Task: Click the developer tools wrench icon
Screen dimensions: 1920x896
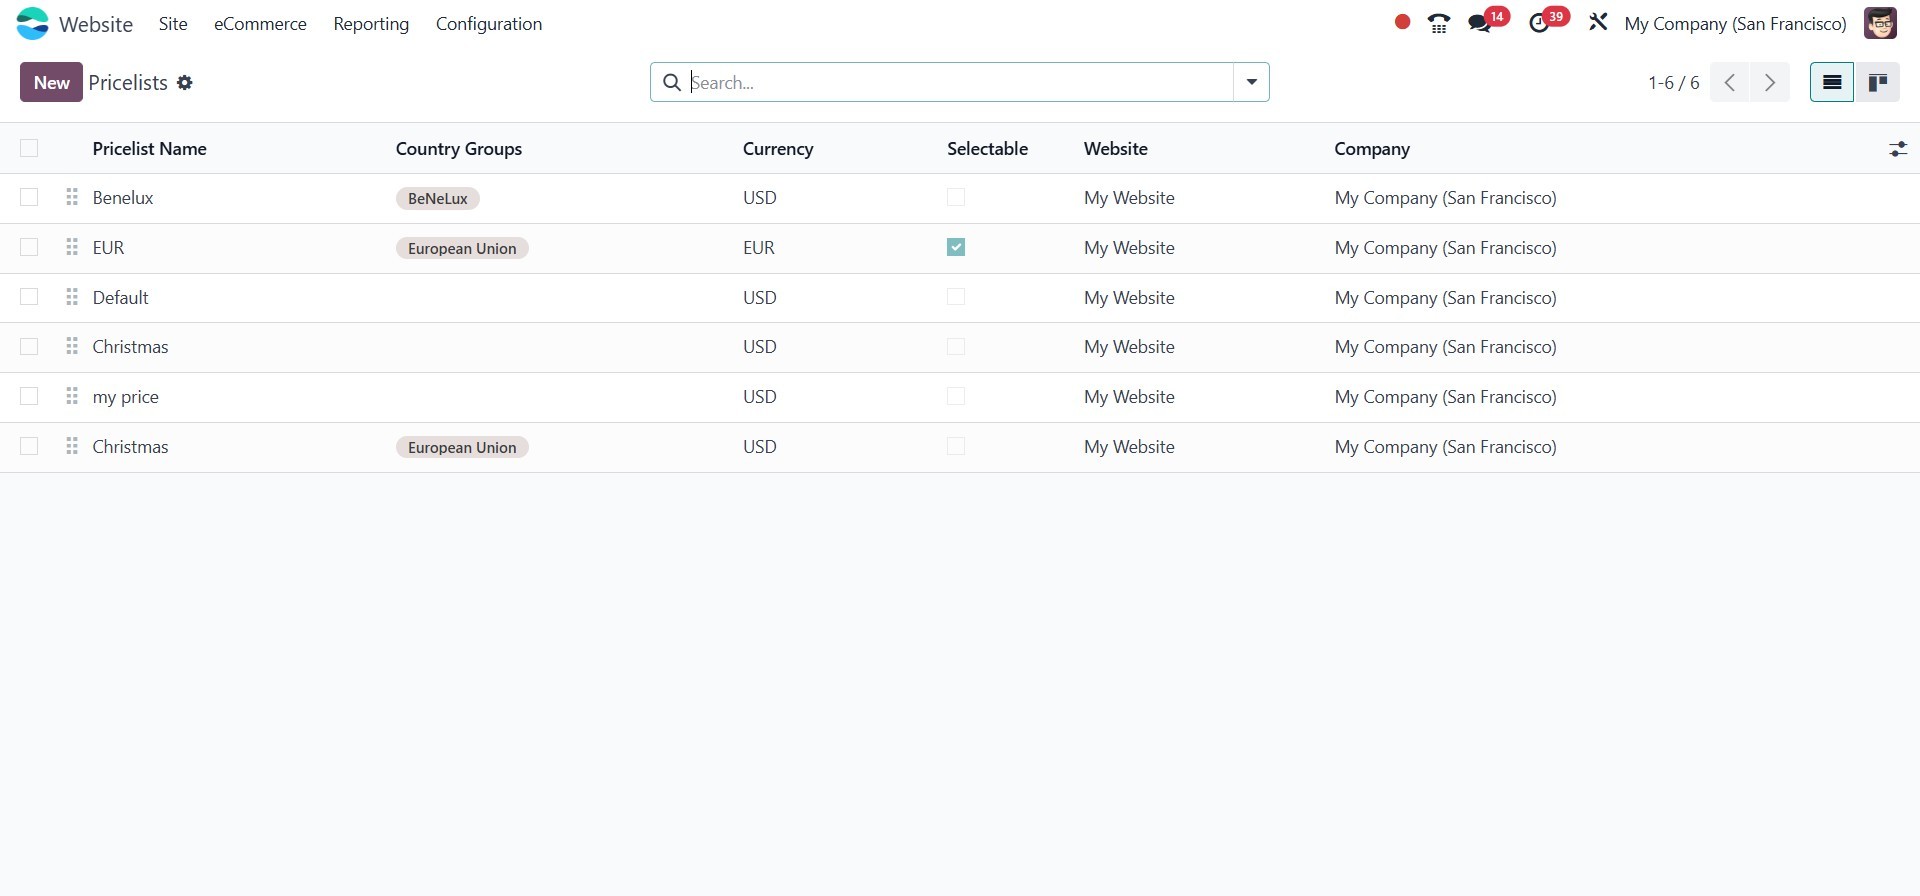Action: (1598, 22)
